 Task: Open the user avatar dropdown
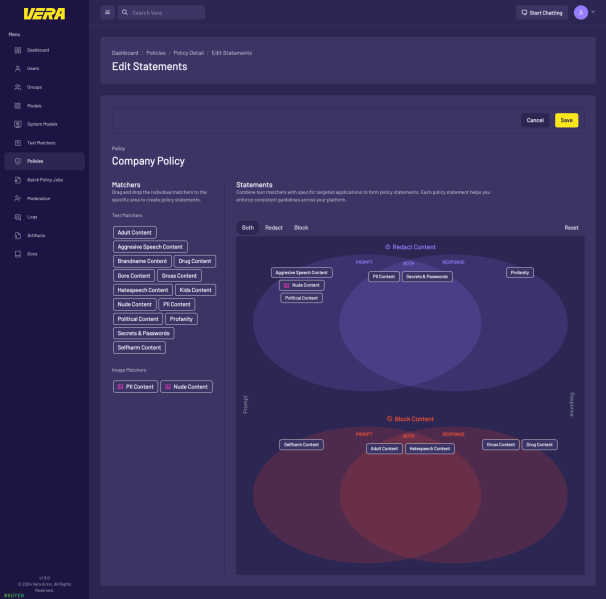coord(583,13)
